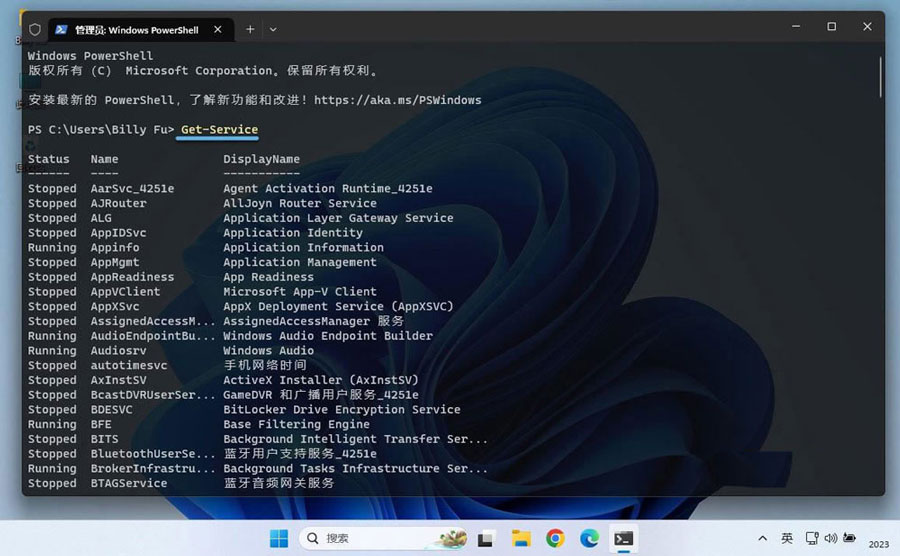This screenshot has width=900, height=556.
Task: Click the Terminal icon in the taskbar
Action: tap(624, 538)
